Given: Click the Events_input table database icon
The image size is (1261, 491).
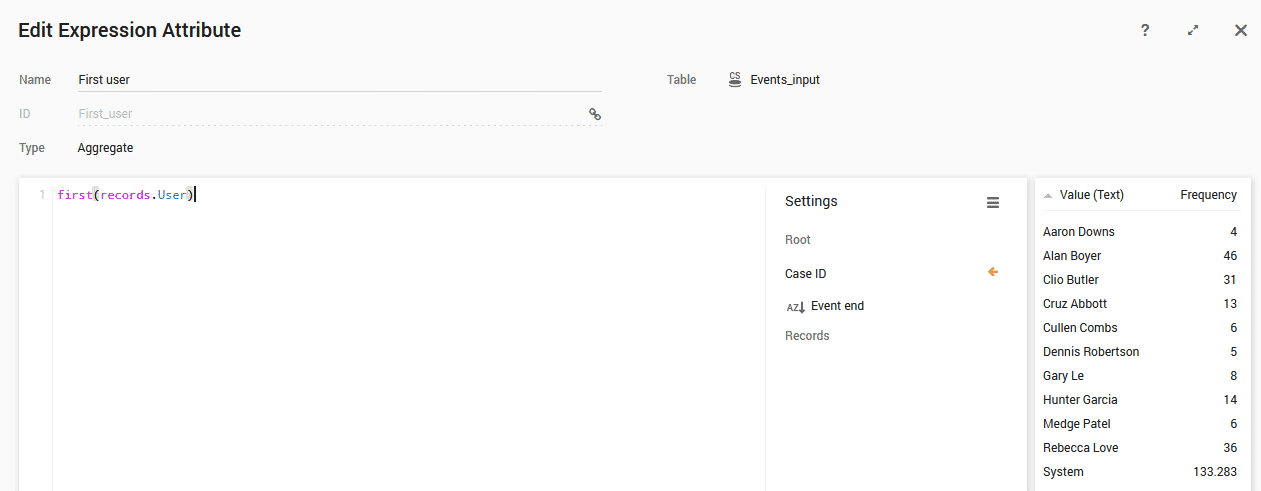Looking at the screenshot, I should (735, 80).
